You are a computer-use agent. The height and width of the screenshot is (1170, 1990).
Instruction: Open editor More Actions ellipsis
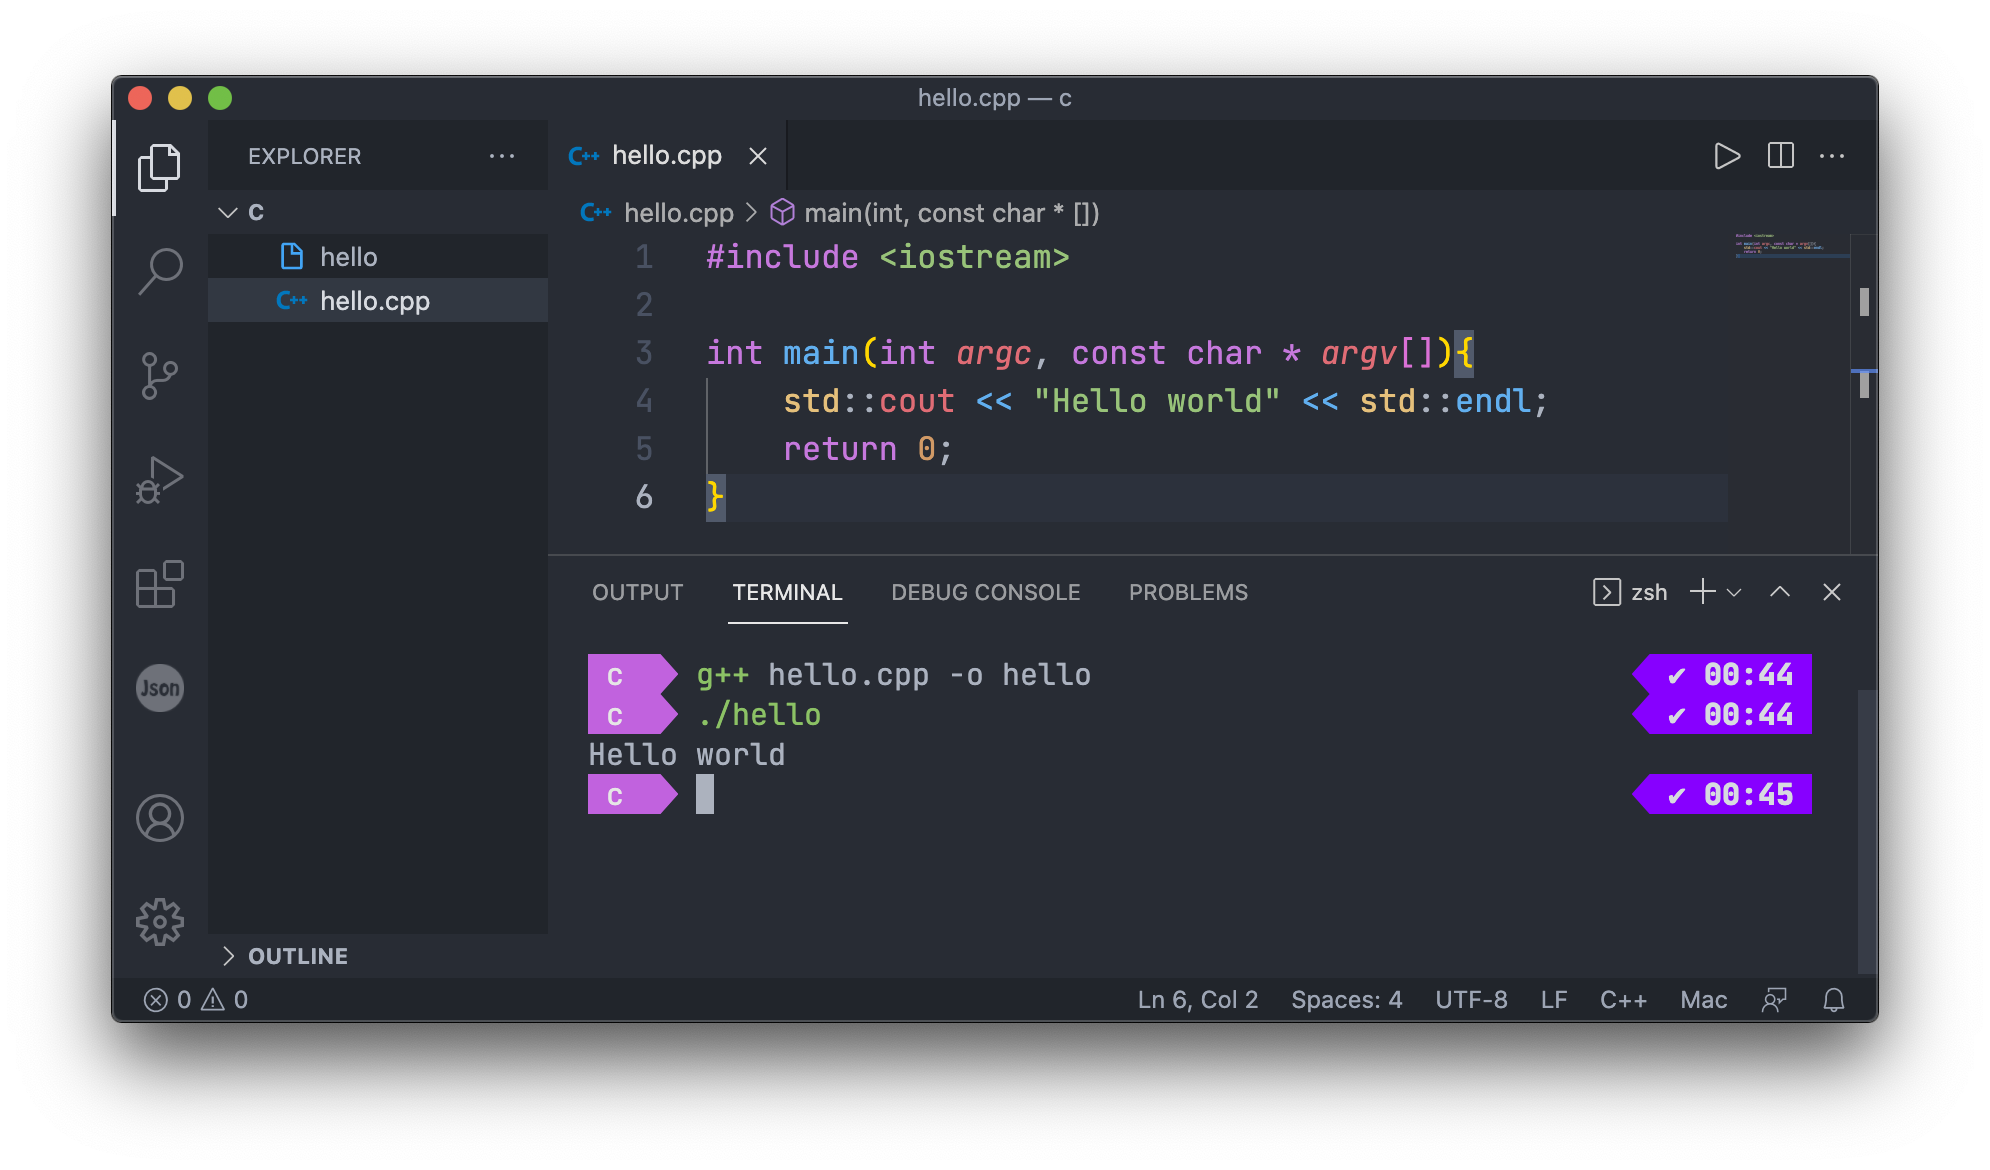(x=1832, y=156)
